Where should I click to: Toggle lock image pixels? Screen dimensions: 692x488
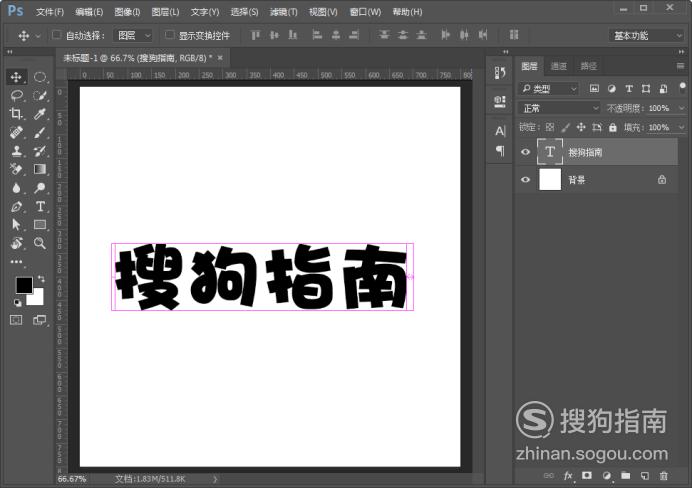(x=565, y=128)
